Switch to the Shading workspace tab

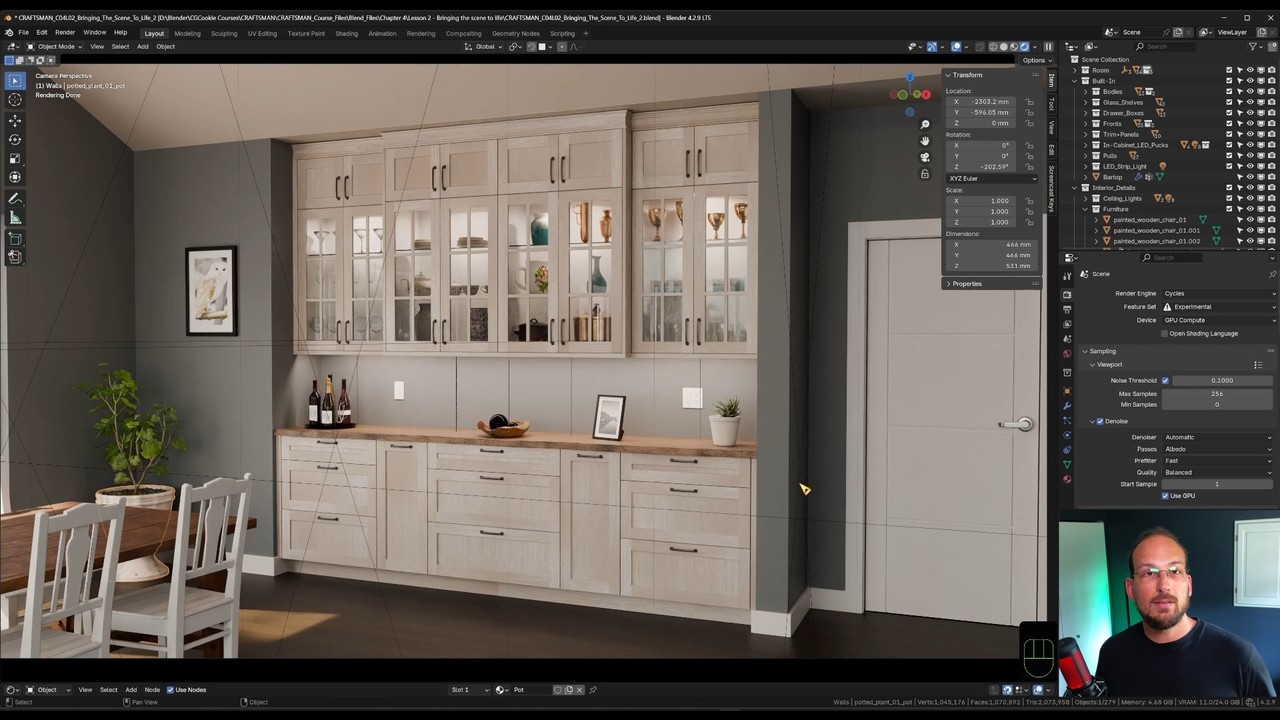click(346, 33)
